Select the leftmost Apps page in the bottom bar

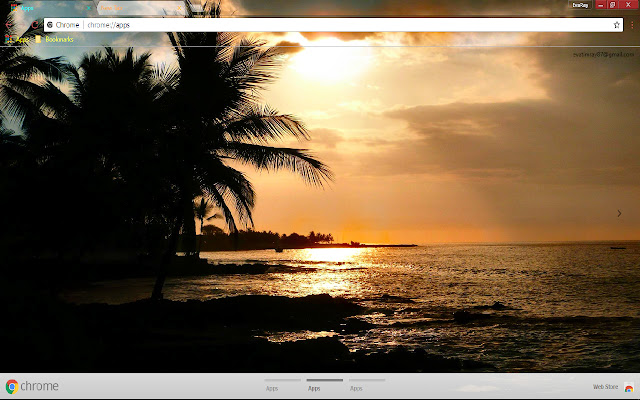tap(282, 385)
